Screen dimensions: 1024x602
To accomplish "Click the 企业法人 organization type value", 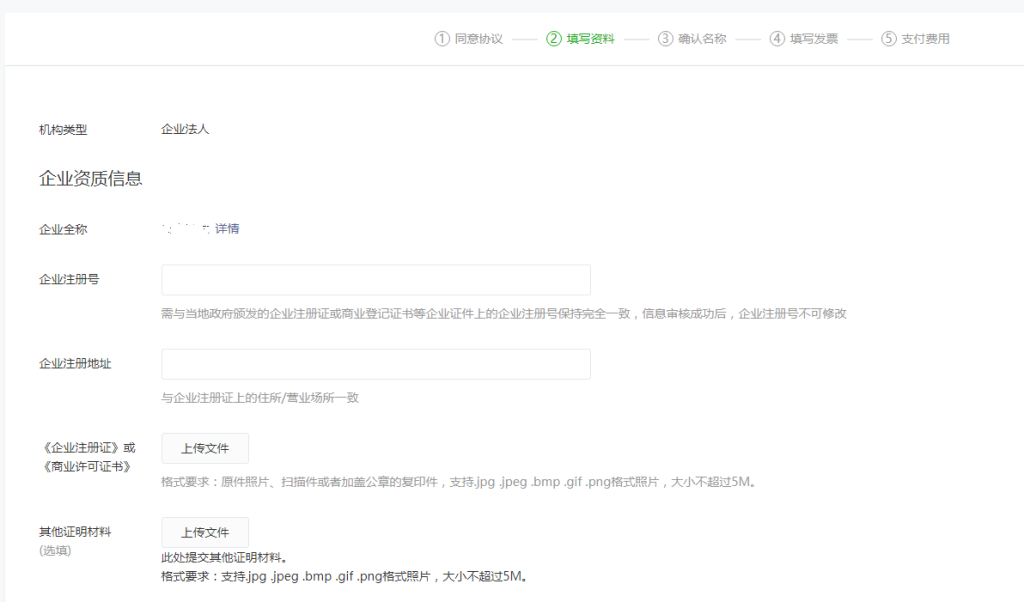I will coord(185,129).
